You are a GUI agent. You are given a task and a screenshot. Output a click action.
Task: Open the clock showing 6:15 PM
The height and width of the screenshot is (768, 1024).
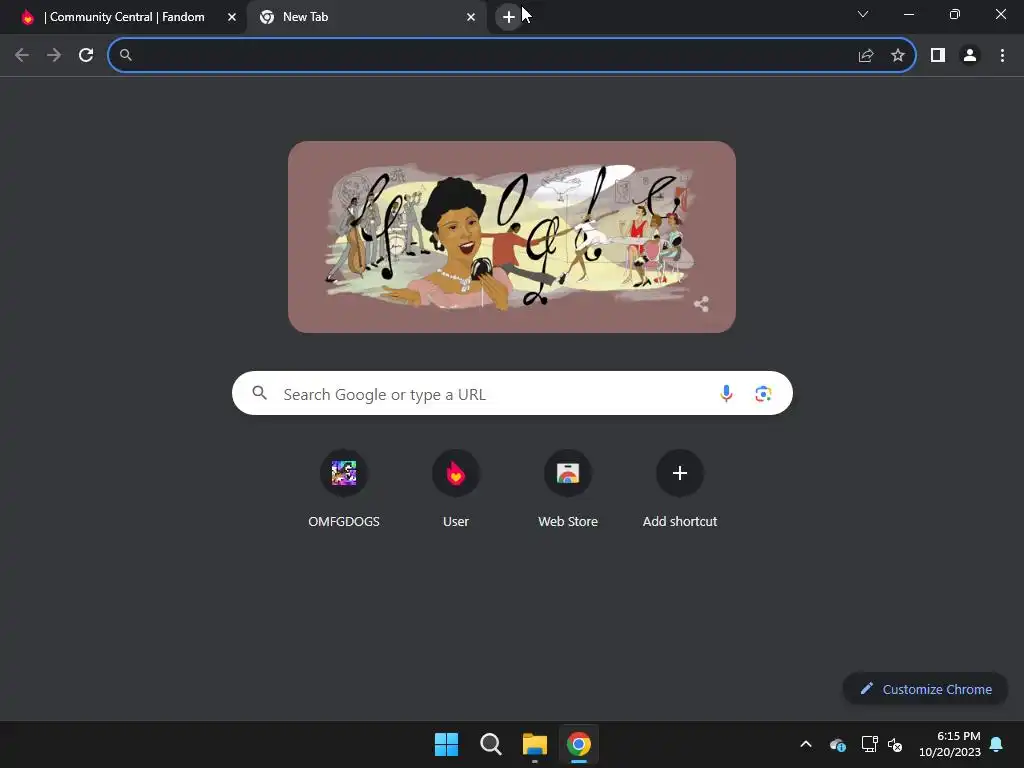[950, 744]
